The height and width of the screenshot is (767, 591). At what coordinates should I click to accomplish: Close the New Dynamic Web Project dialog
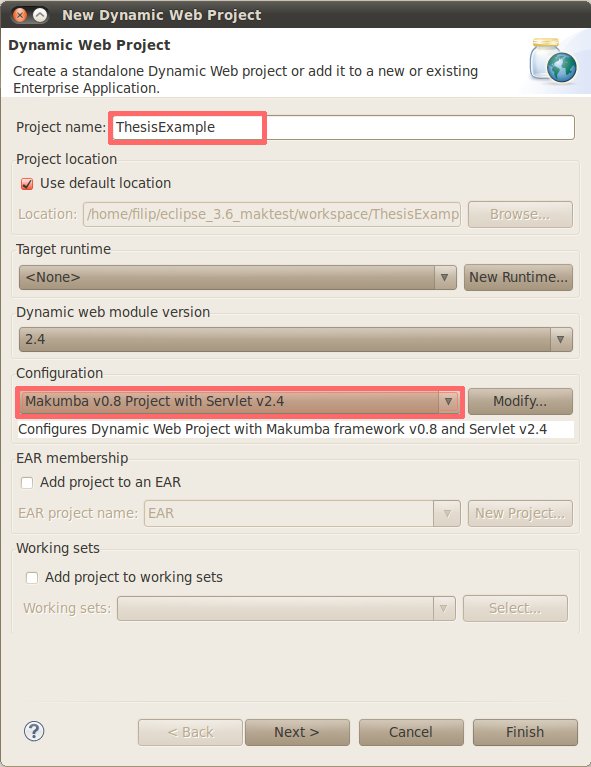(20, 15)
